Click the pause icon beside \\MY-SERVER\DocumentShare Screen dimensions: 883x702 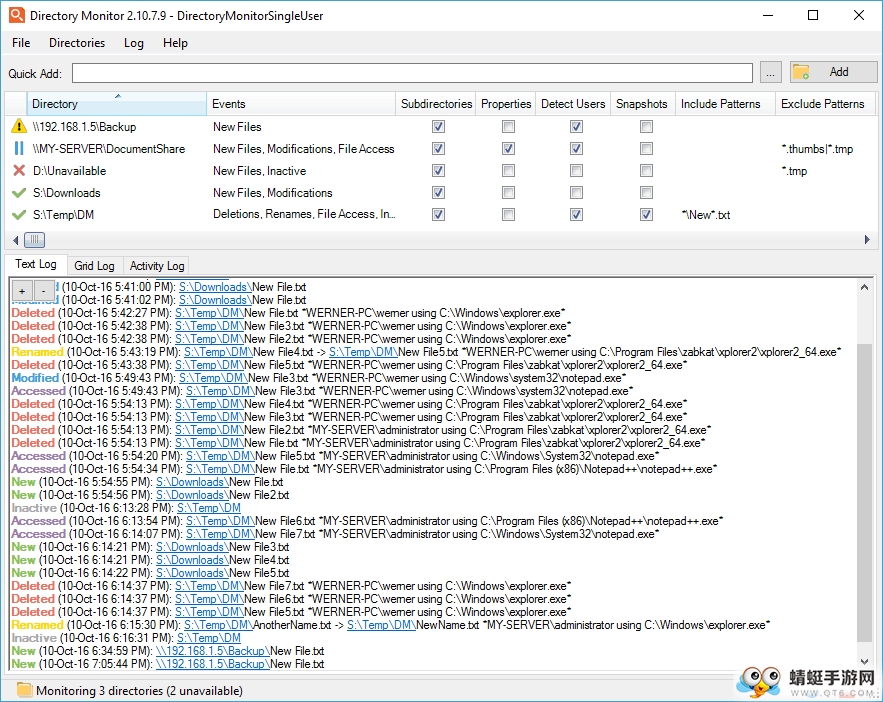(19, 148)
